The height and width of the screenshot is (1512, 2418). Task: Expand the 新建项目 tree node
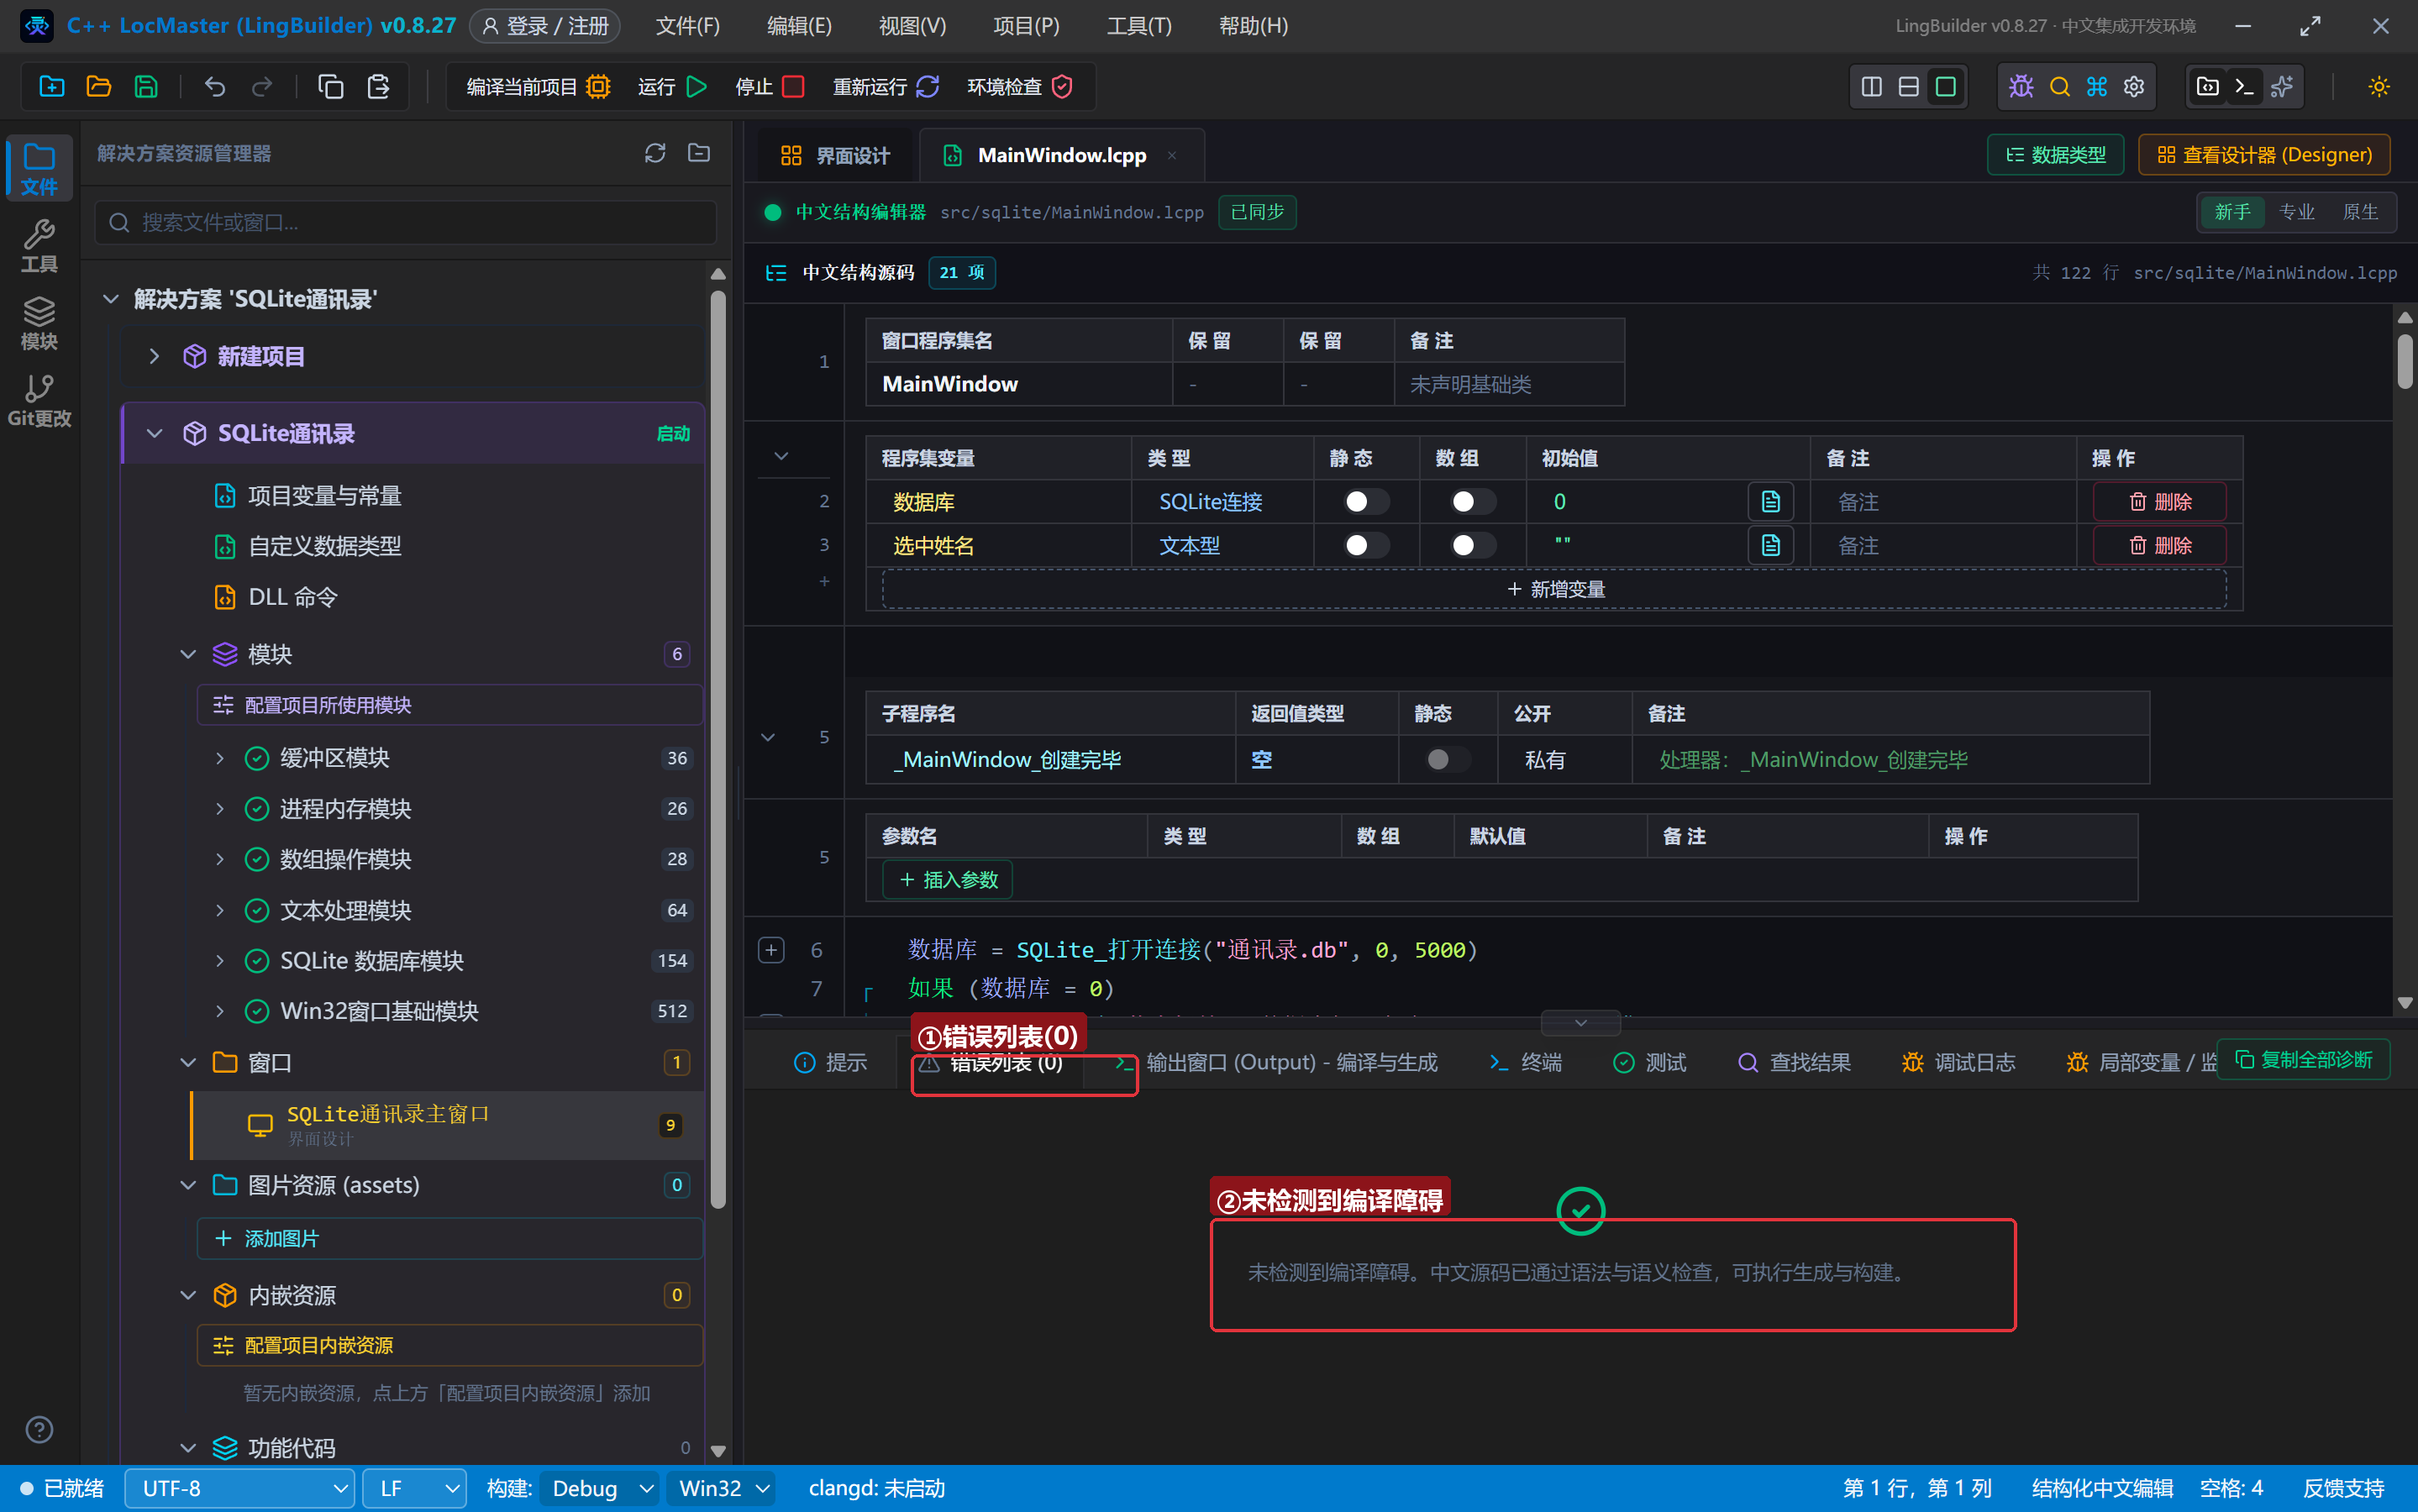pyautogui.click(x=154, y=356)
